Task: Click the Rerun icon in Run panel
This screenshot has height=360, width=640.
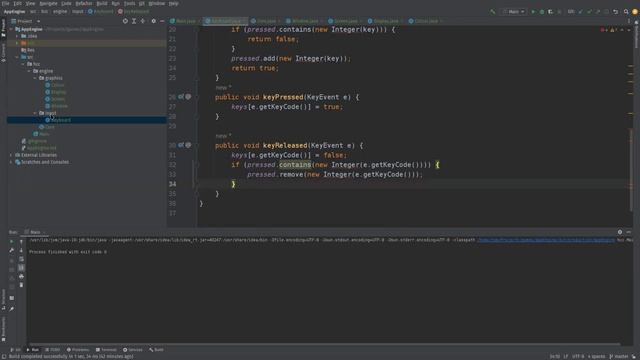Action: [12, 241]
